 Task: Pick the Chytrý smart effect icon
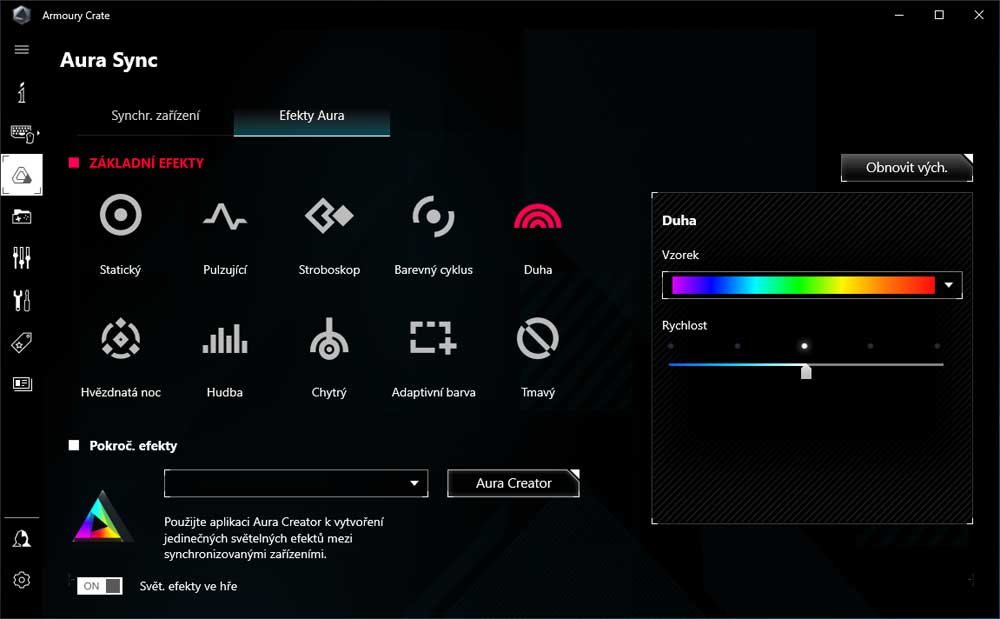click(329, 339)
